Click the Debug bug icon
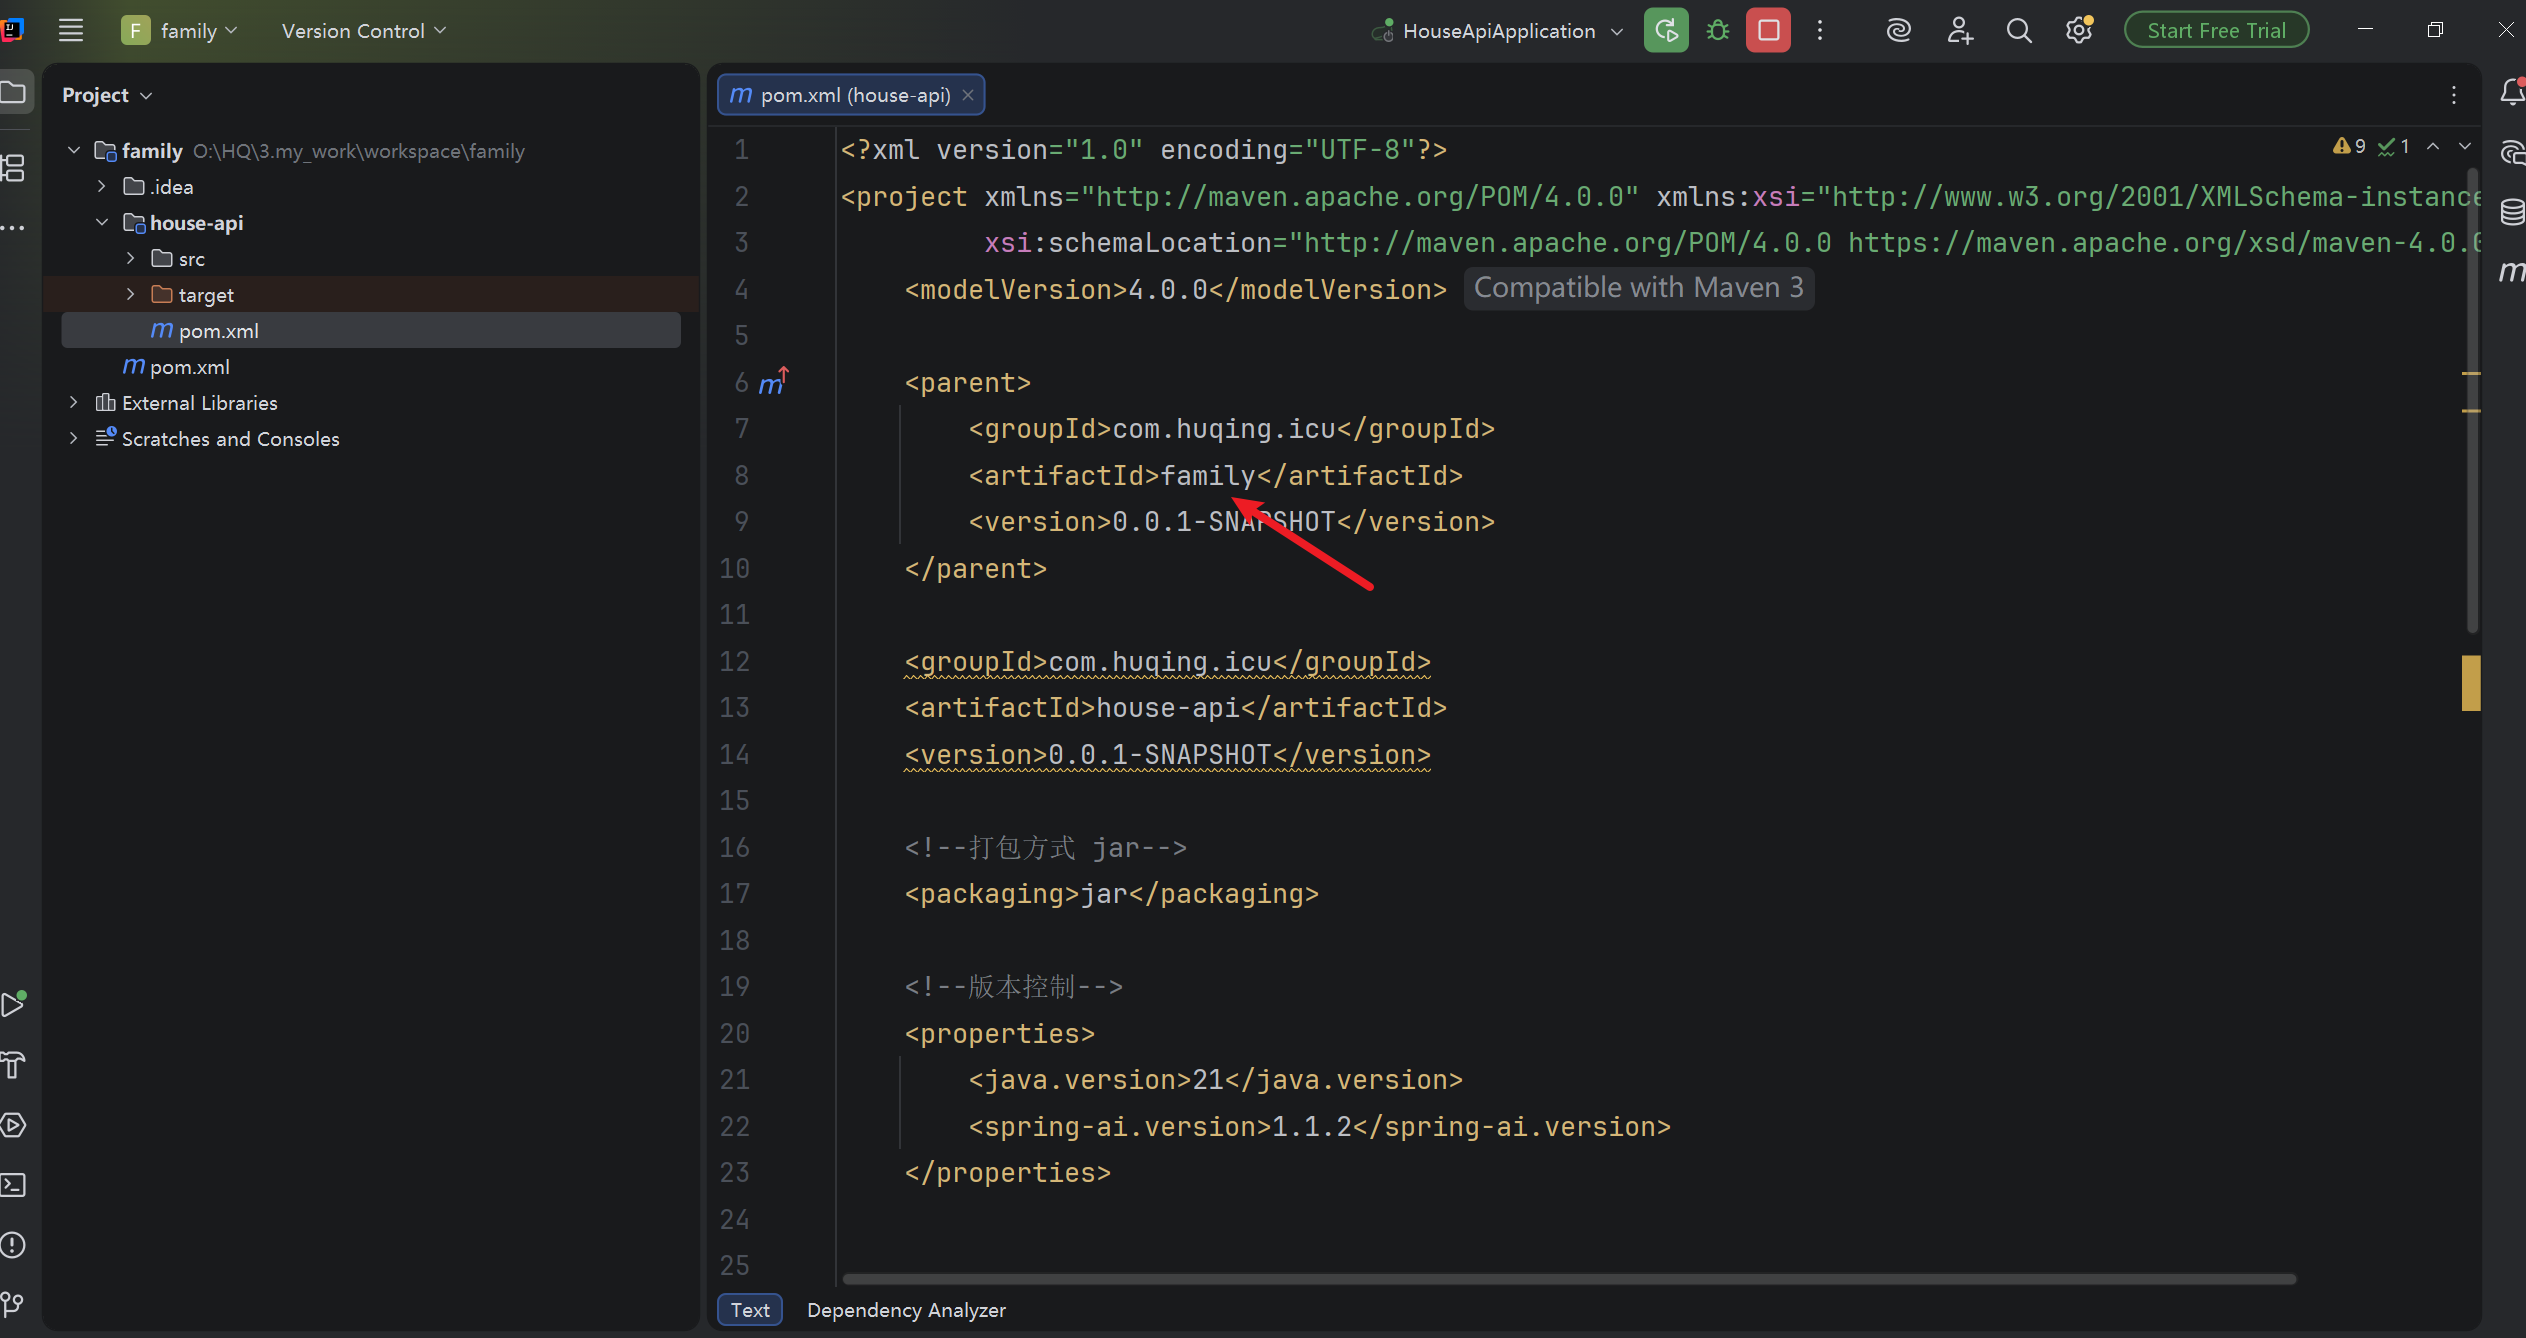Viewport: 2526px width, 1338px height. click(1718, 31)
